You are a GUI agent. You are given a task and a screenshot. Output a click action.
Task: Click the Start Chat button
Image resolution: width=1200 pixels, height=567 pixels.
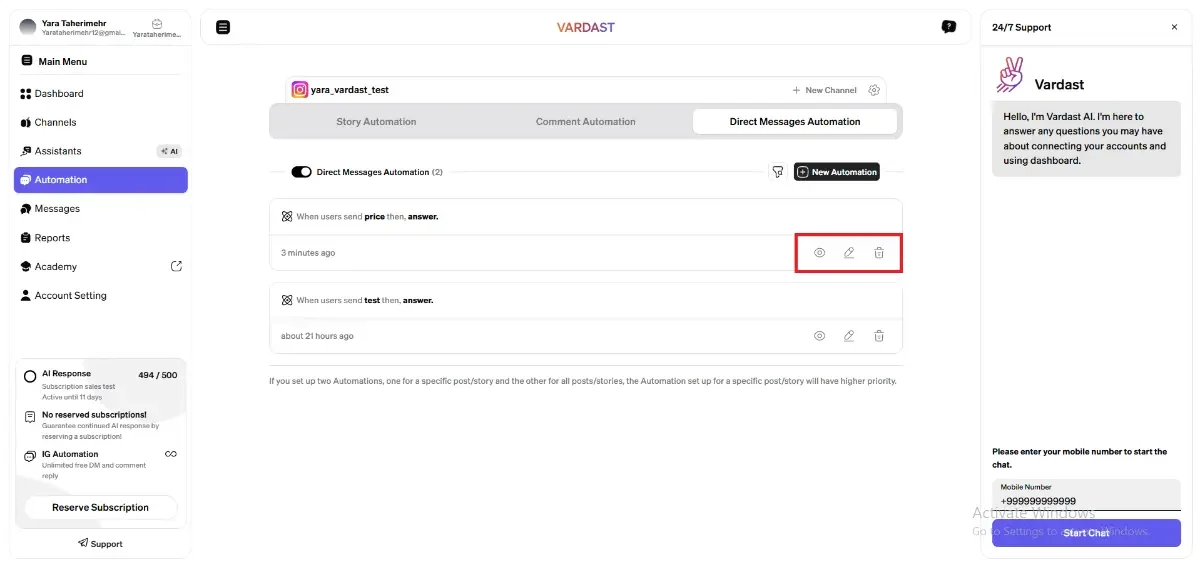coord(1086,533)
